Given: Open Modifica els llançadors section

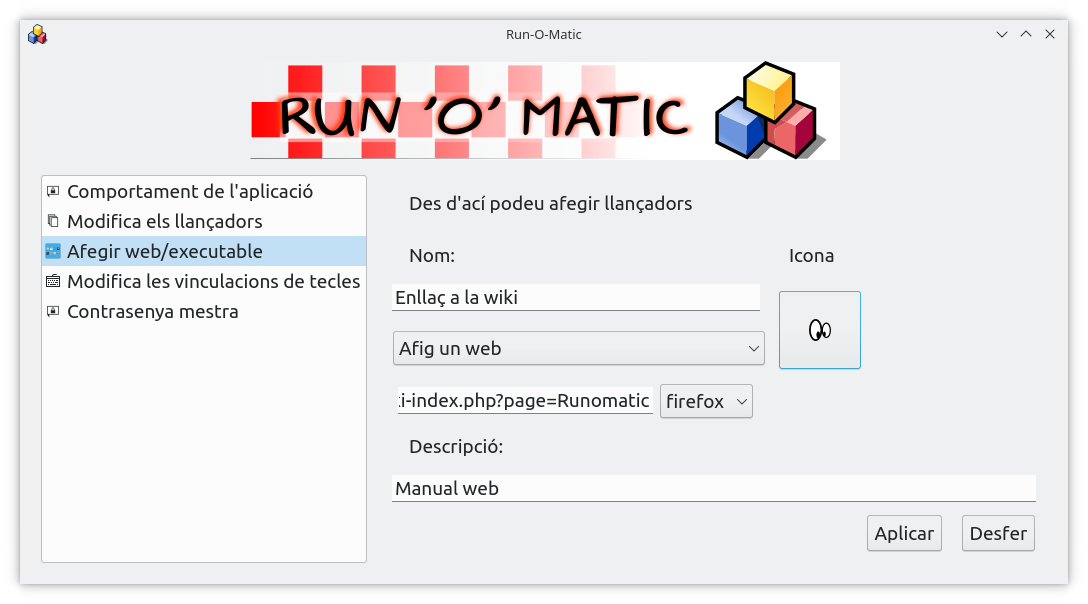Looking at the screenshot, I should 203,221.
